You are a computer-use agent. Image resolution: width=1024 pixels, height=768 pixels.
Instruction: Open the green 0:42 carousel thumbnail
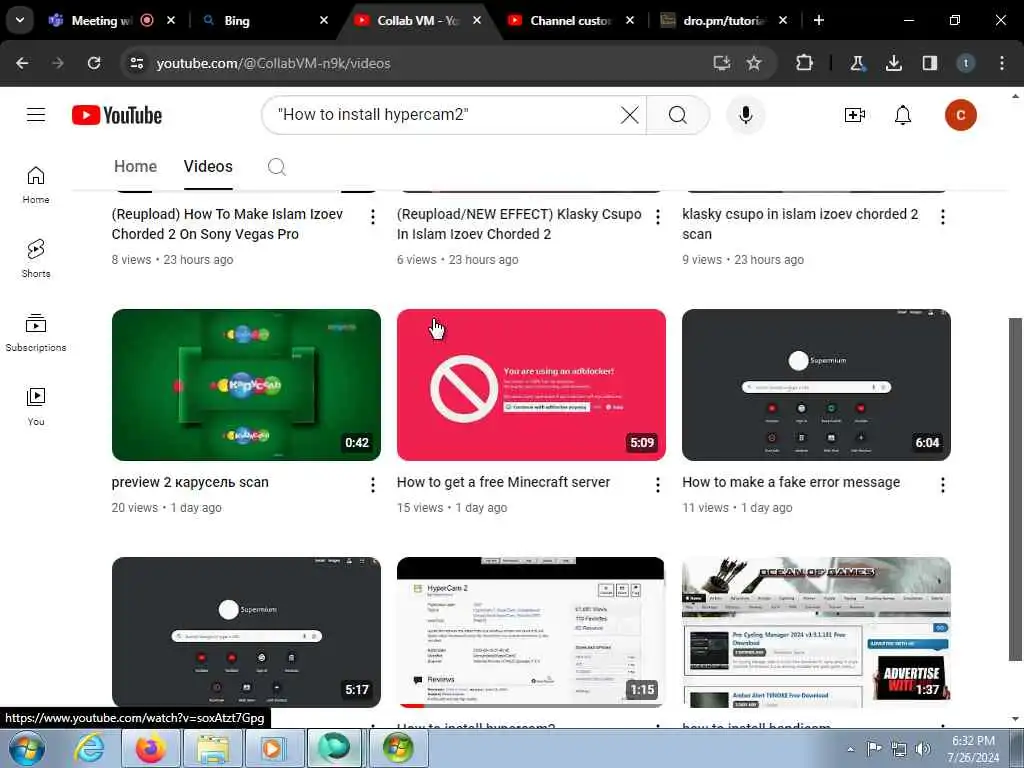(x=246, y=385)
